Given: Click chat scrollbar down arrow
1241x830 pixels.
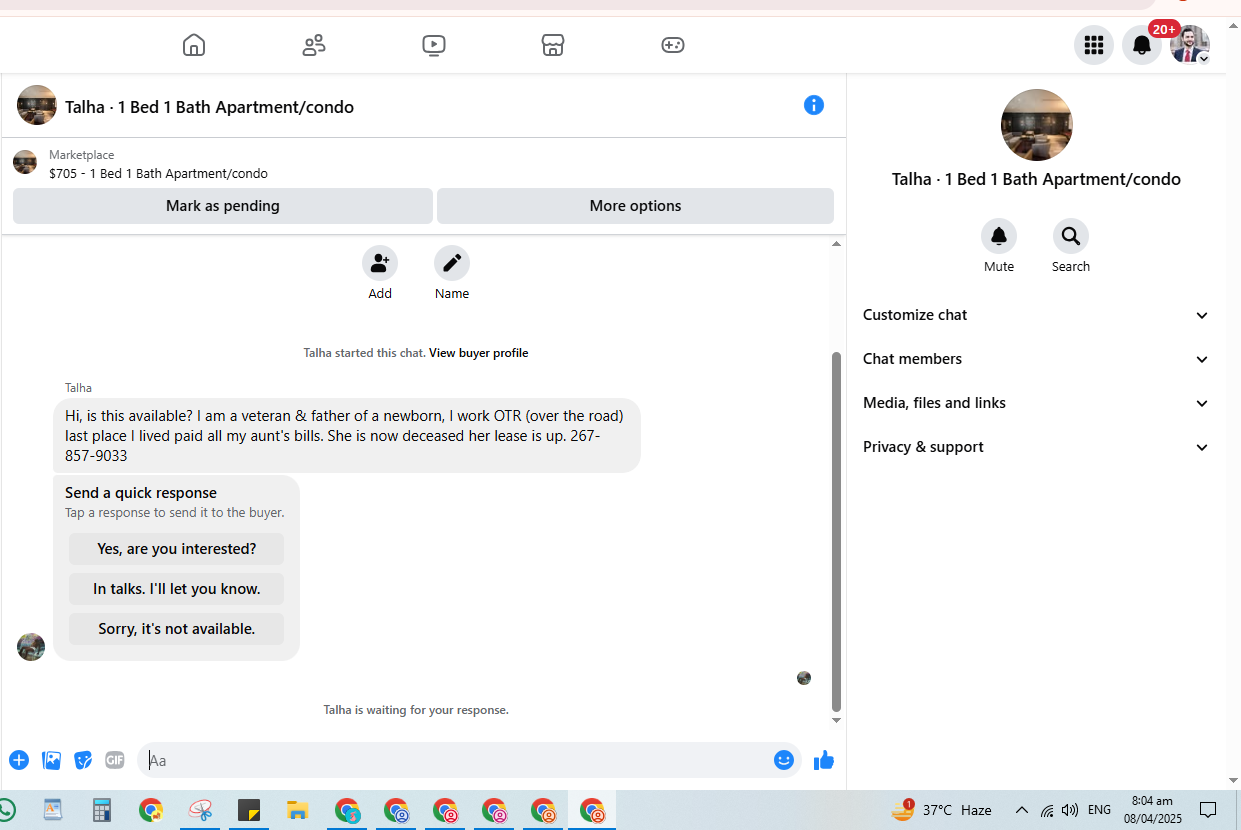Looking at the screenshot, I should pos(837,720).
